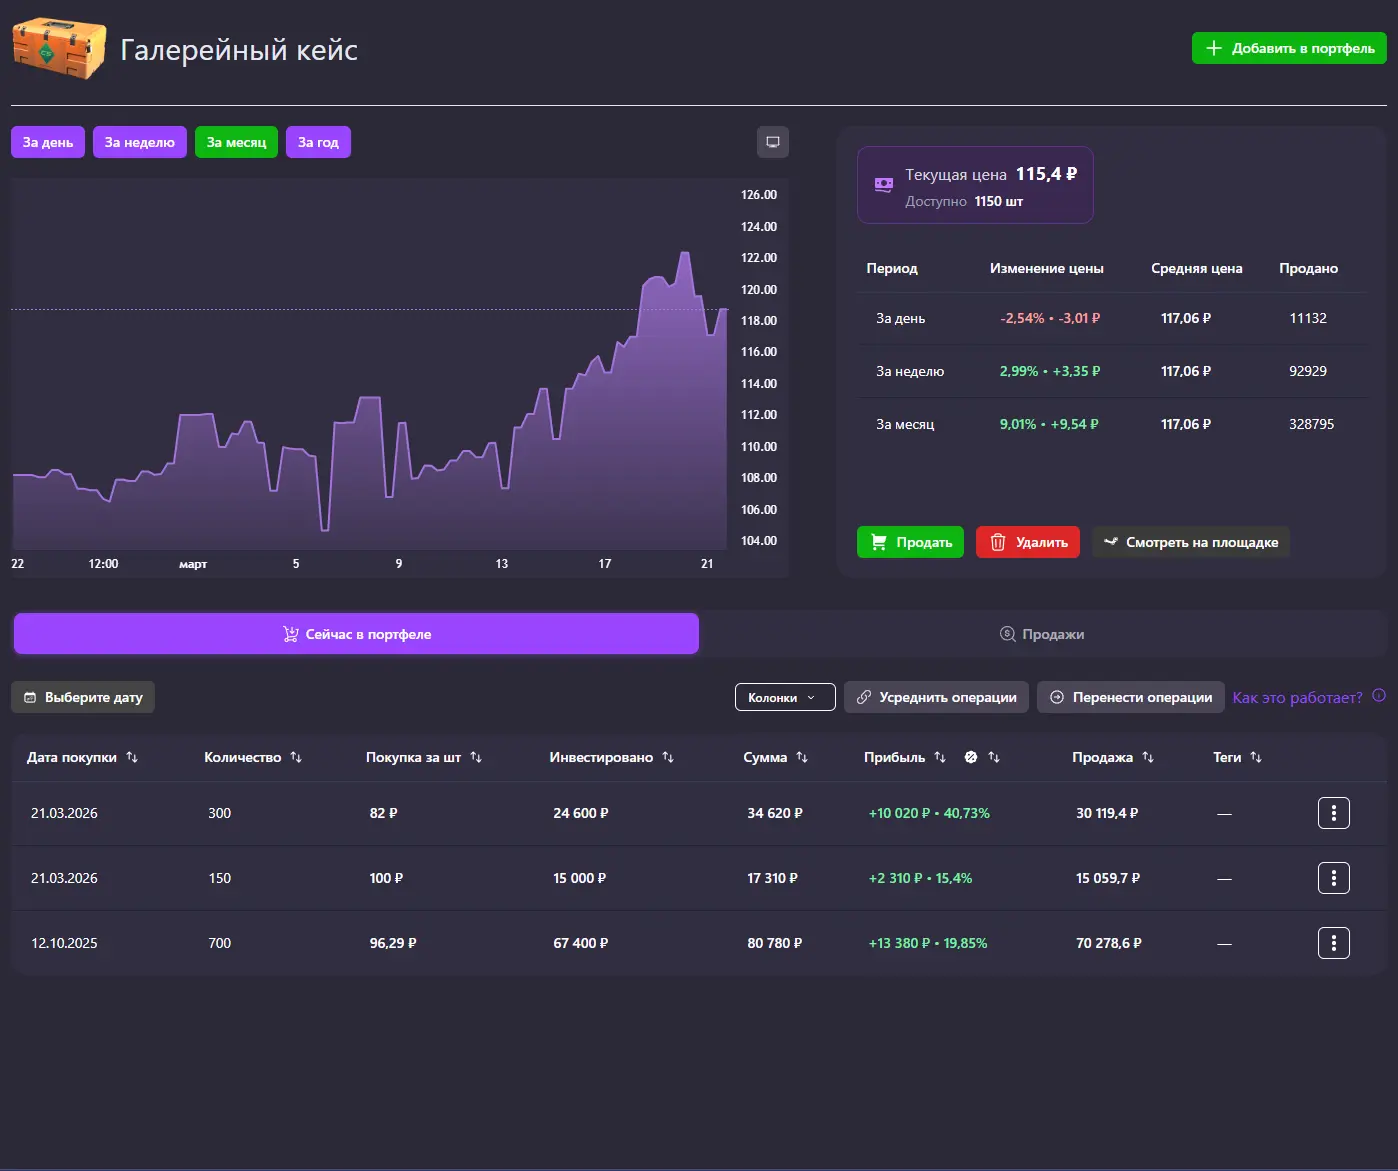Sort by Количество column arrows
Viewport: 1398px width, 1171px height.
(x=296, y=757)
